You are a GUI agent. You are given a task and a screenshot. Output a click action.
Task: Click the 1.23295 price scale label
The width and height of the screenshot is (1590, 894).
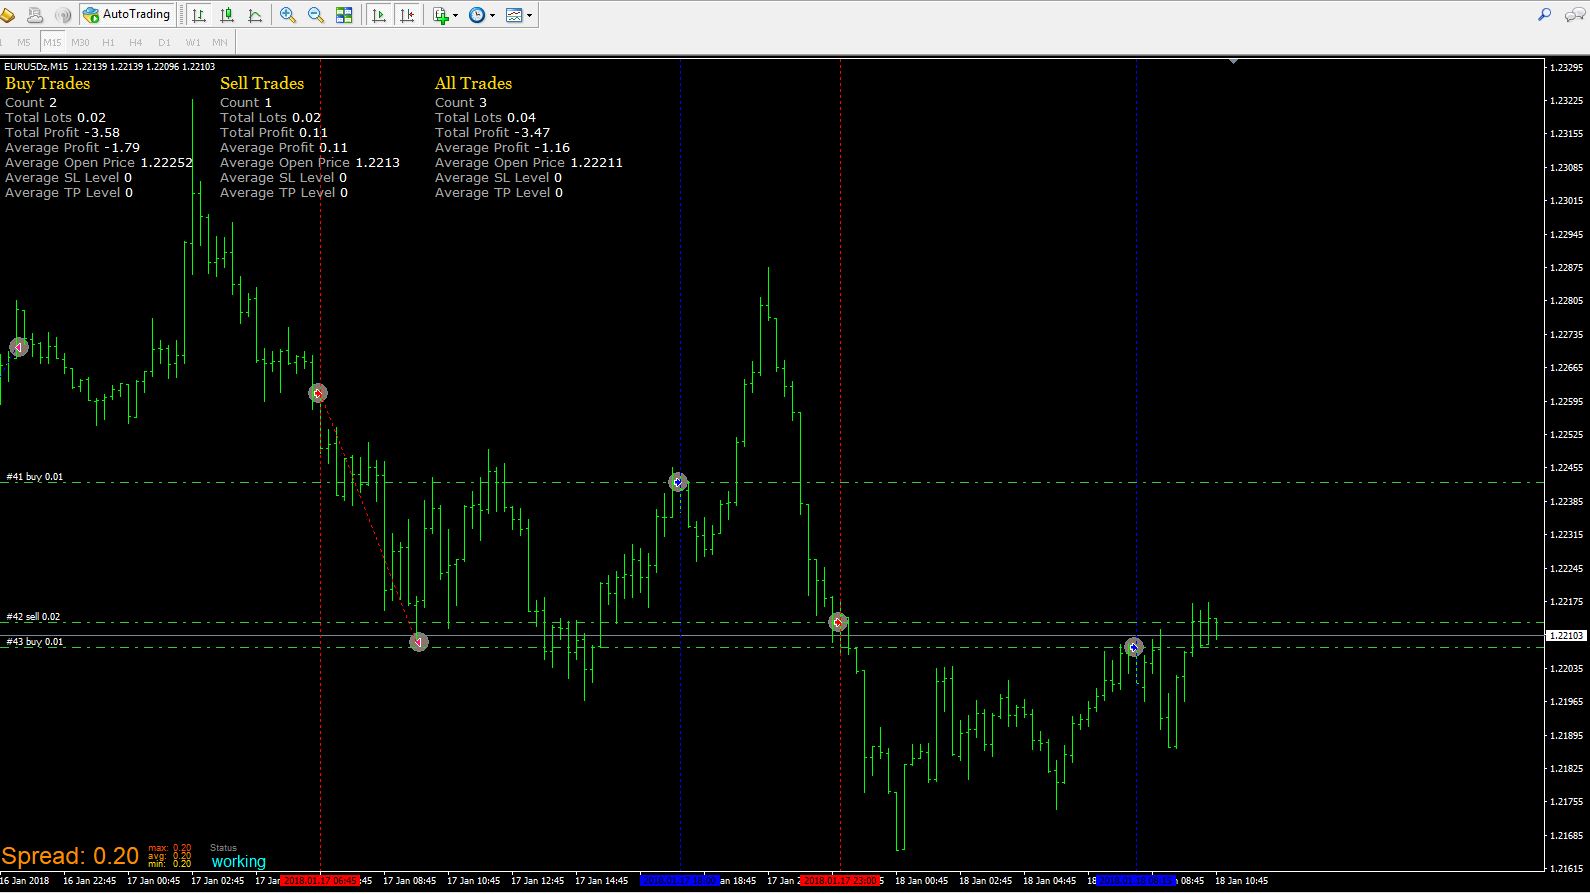pyautogui.click(x=1566, y=67)
